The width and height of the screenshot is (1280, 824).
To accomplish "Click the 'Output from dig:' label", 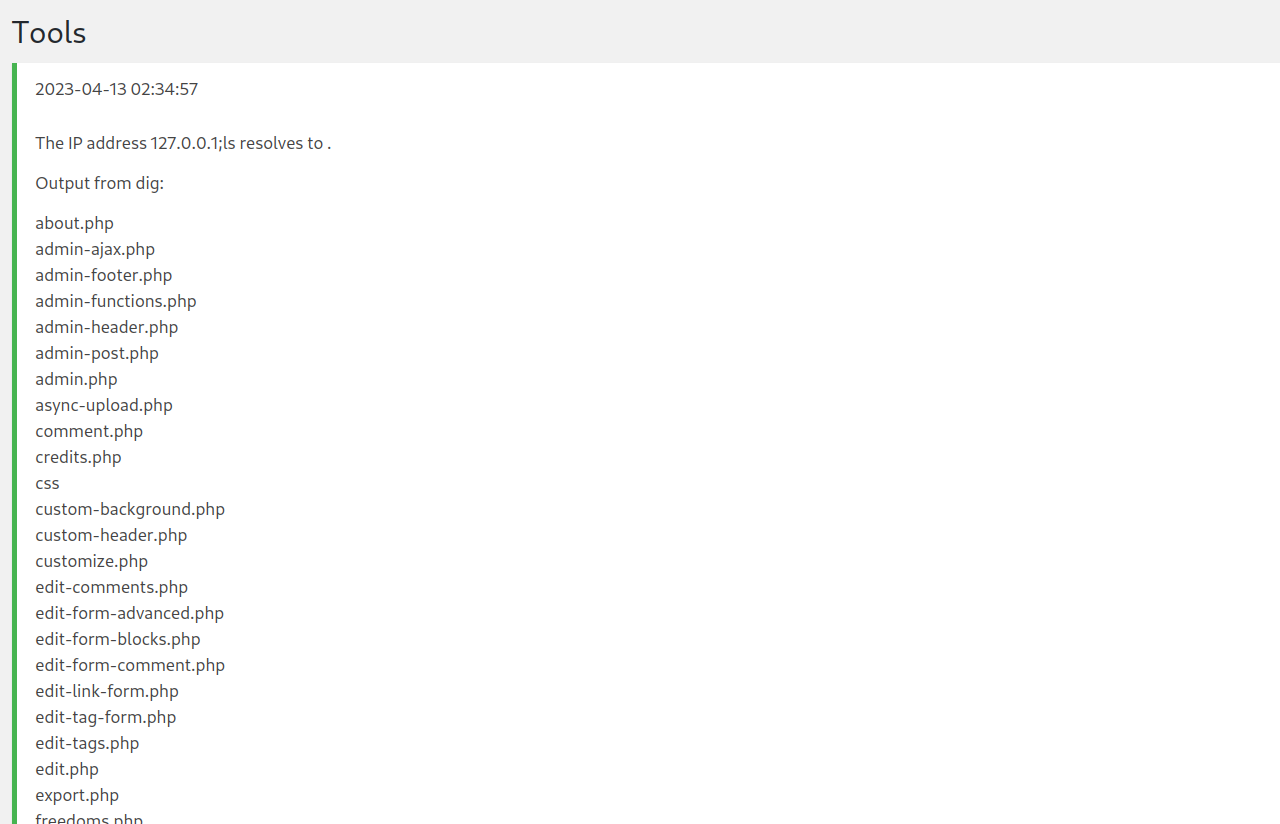I will click(x=99, y=183).
